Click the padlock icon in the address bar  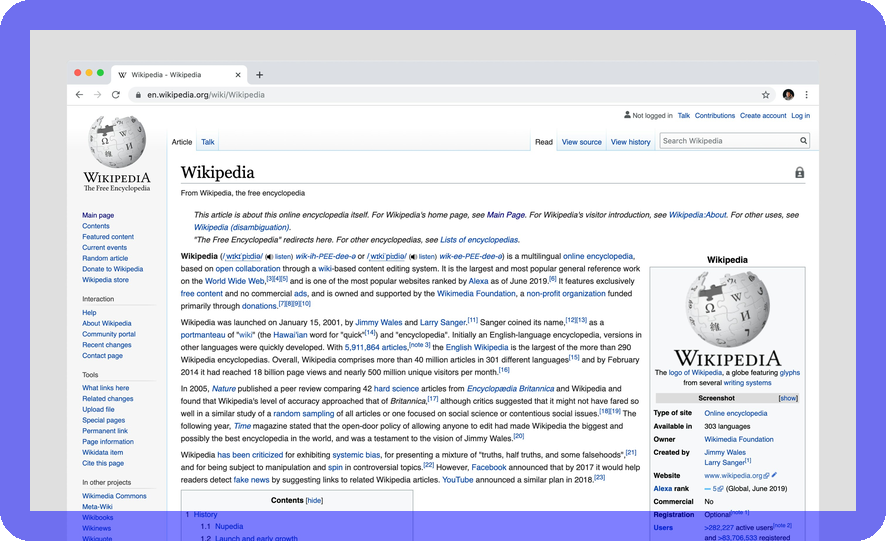(138, 95)
